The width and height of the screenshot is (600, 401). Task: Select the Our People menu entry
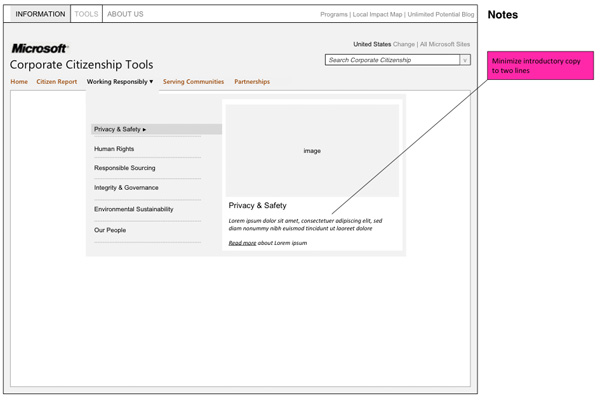[x=110, y=230]
